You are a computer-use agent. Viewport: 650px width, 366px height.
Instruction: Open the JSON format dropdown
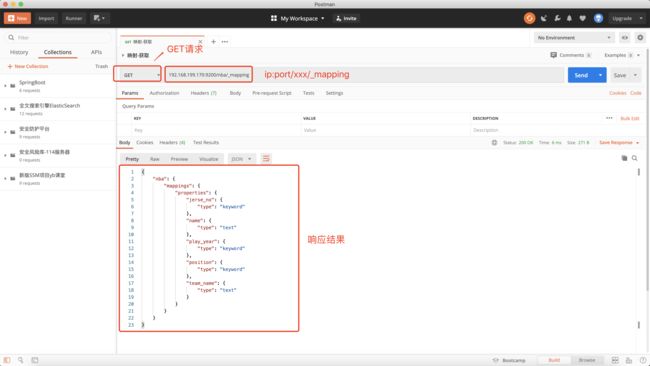click(242, 159)
